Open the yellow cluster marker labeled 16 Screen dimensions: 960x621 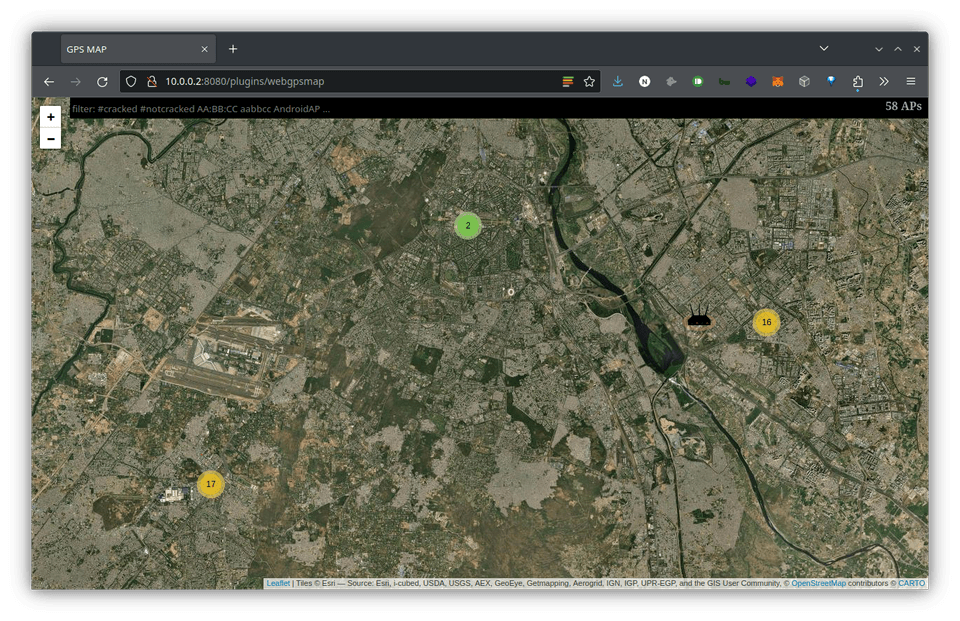pyautogui.click(x=766, y=322)
